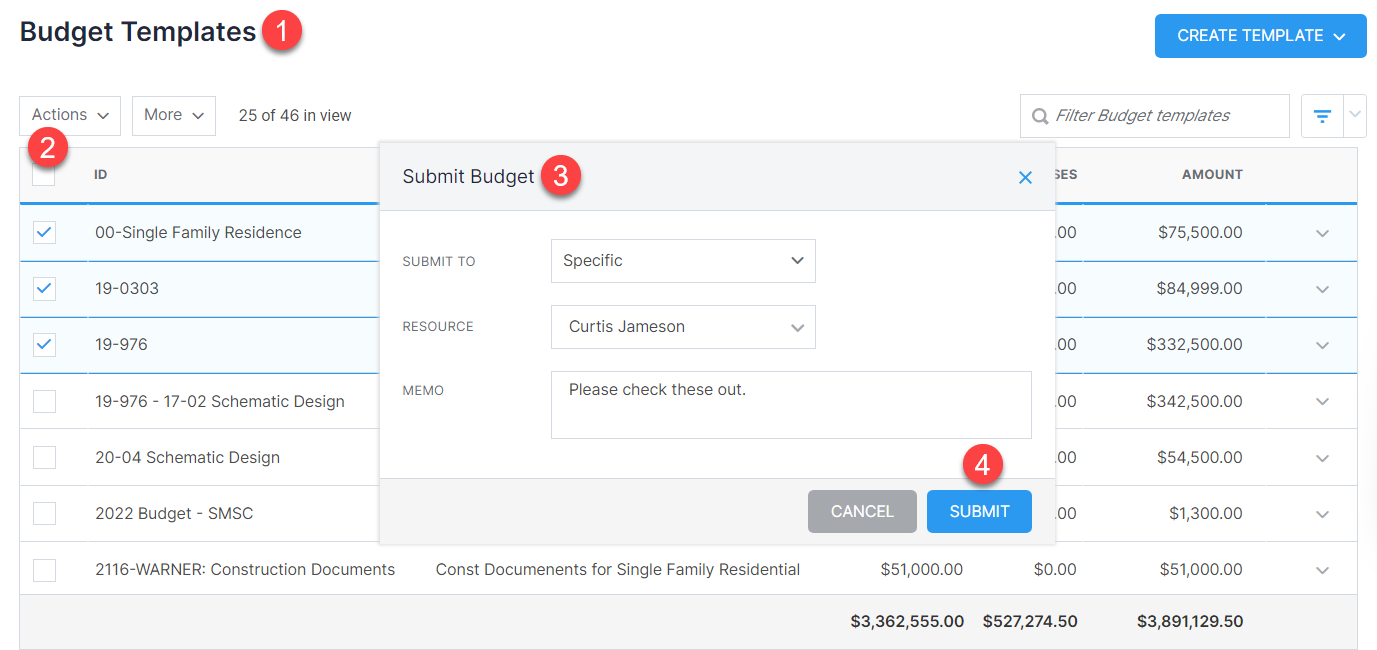
Task: Click the search magnifier in the filter field
Action: point(1039,115)
